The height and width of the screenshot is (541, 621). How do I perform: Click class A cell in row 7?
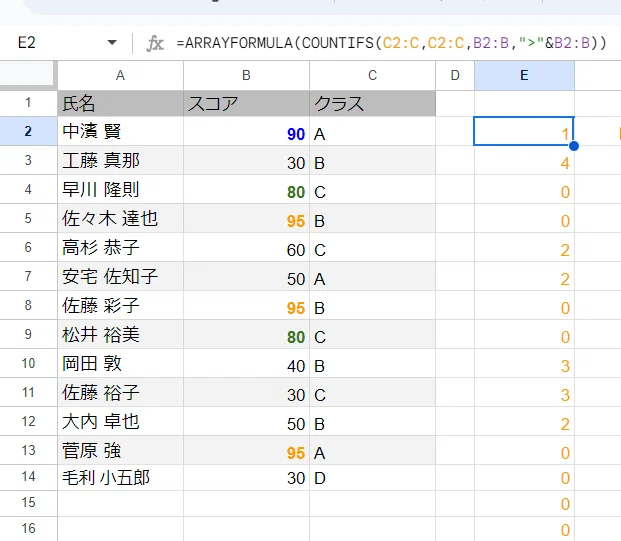[372, 276]
